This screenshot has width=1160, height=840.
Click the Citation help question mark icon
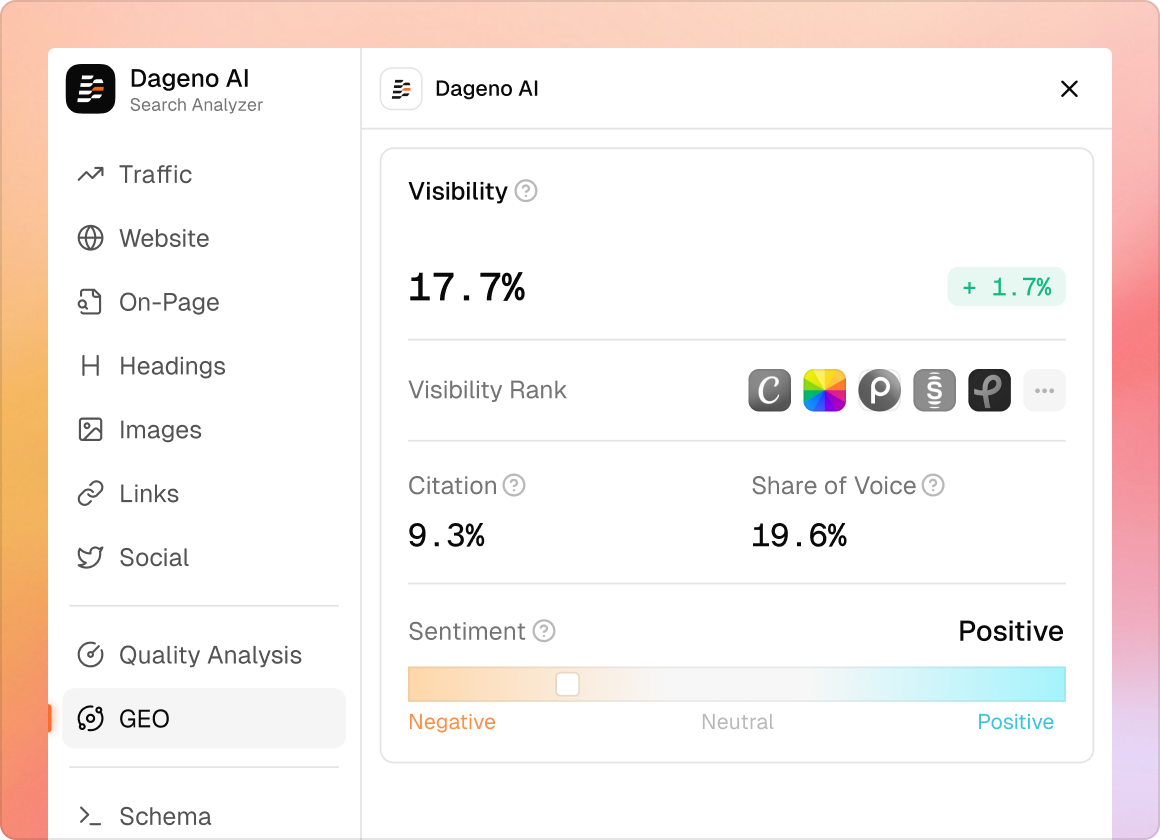click(514, 486)
